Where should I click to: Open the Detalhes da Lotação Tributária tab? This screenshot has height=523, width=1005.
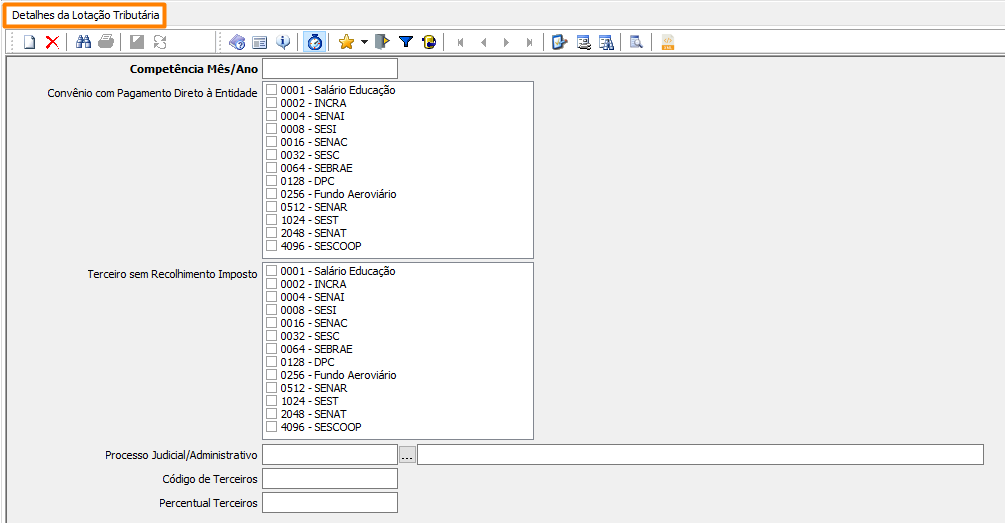point(83,15)
